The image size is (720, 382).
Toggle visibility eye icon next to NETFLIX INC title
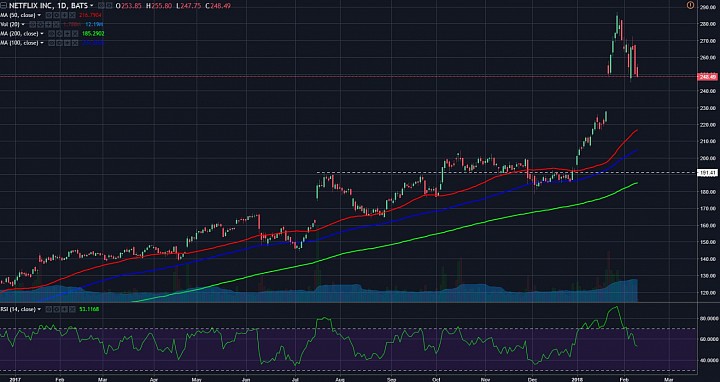click(x=101, y=6)
